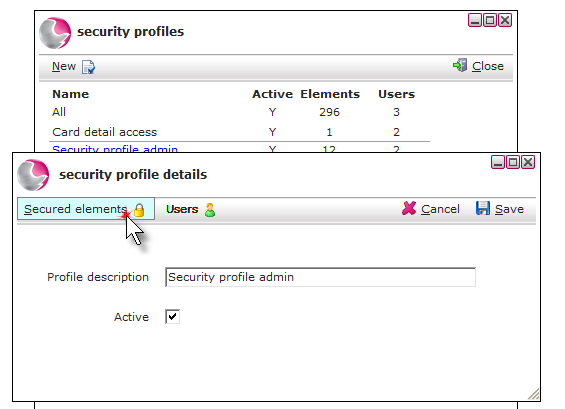This screenshot has height=409, width=565.
Task: Click elements count 1 for Card detail access
Action: tap(329, 132)
